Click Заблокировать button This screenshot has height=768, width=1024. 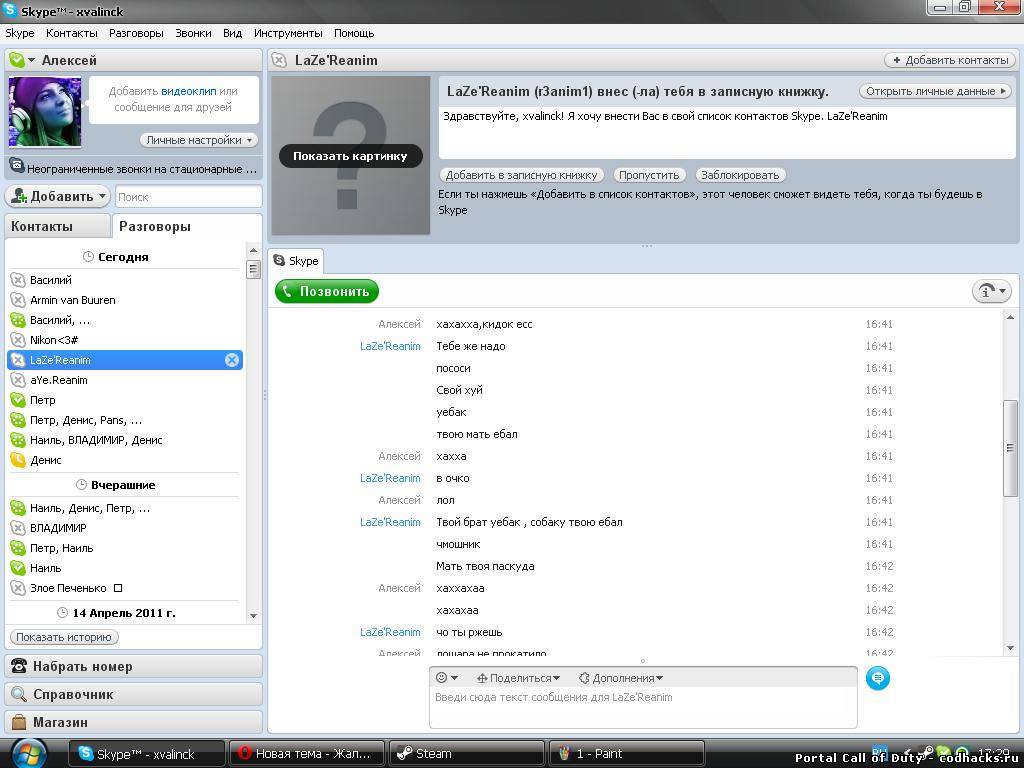pos(741,175)
